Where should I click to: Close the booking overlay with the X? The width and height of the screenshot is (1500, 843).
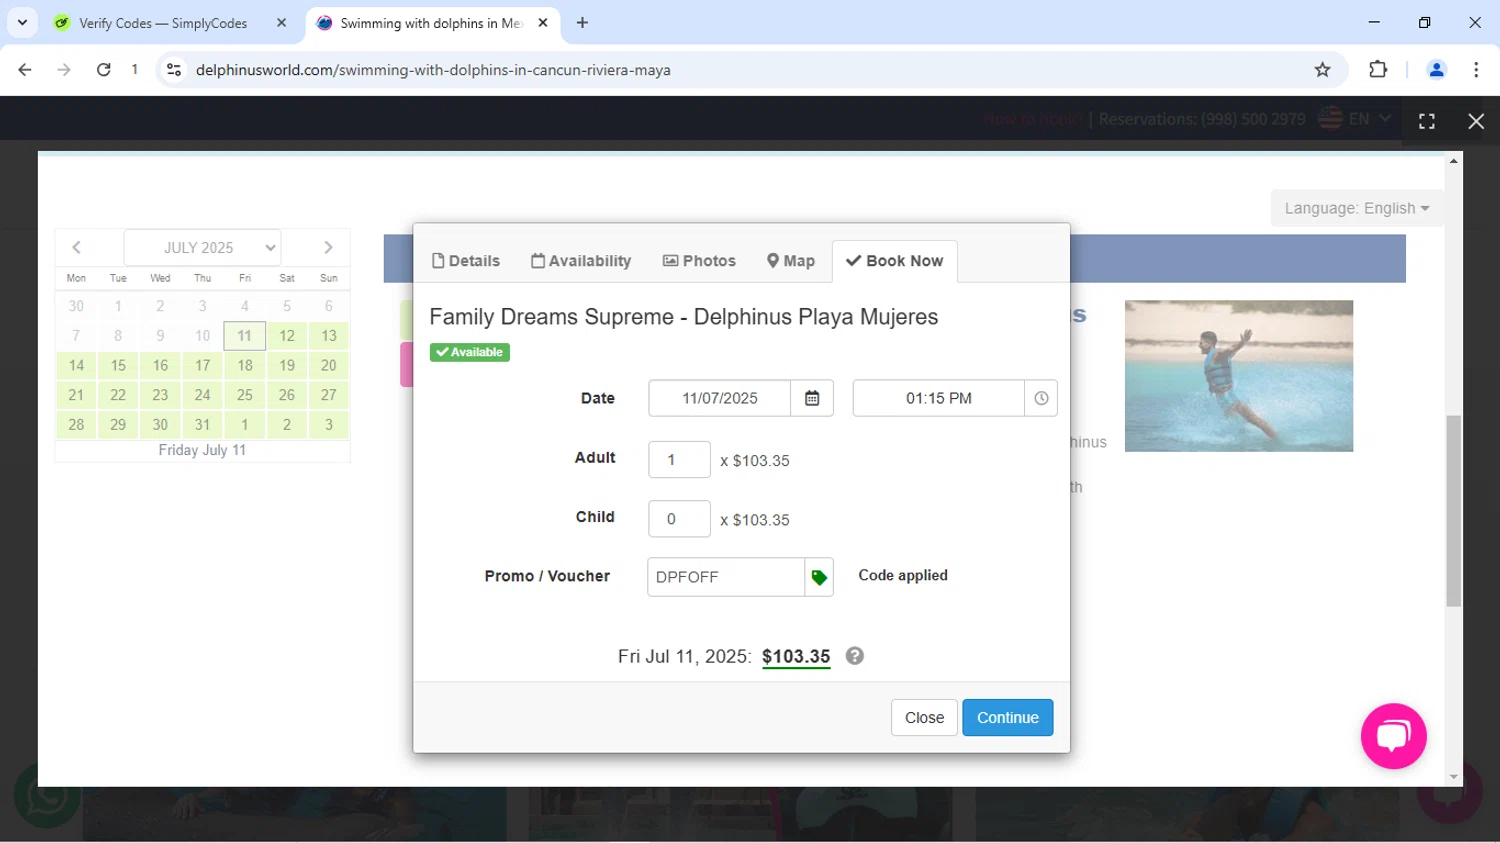coord(1476,121)
